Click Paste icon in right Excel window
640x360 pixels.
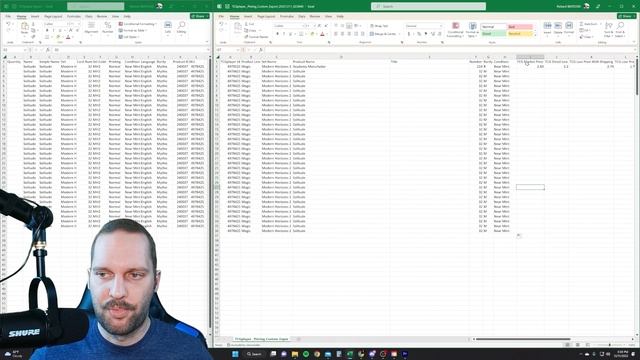238,29
